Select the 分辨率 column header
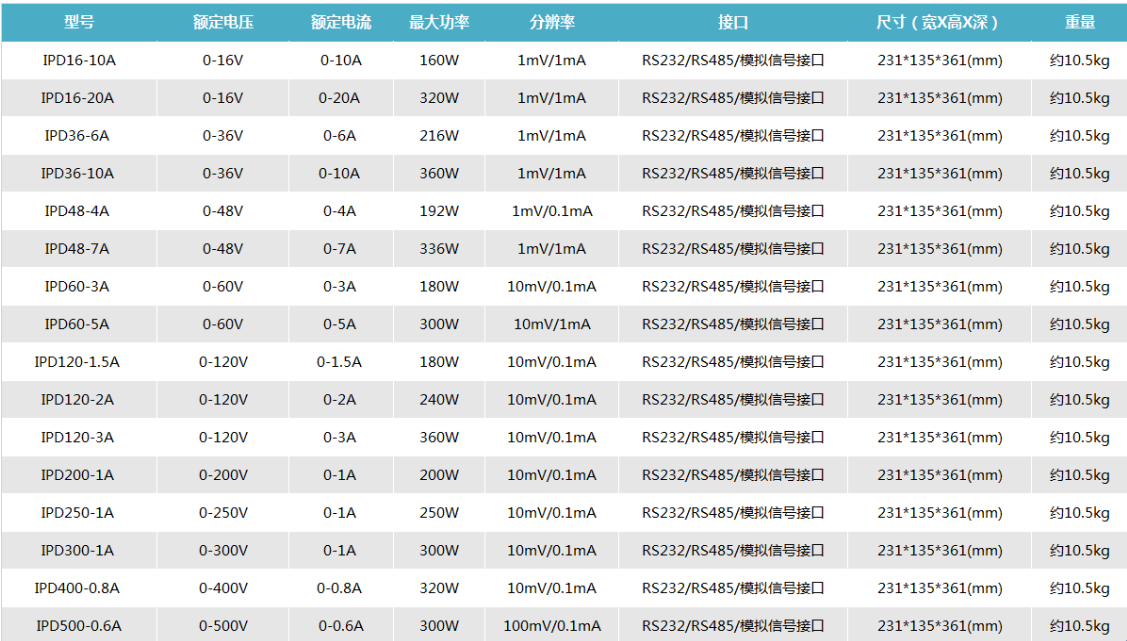The width and height of the screenshot is (1127, 641). (551, 22)
